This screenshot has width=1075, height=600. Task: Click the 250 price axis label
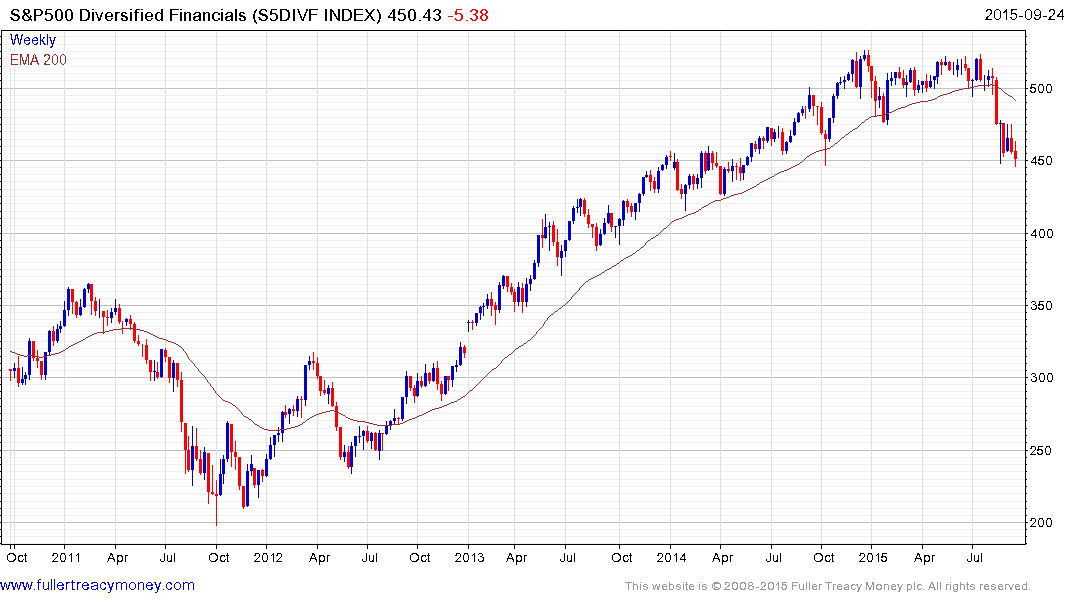click(1041, 451)
